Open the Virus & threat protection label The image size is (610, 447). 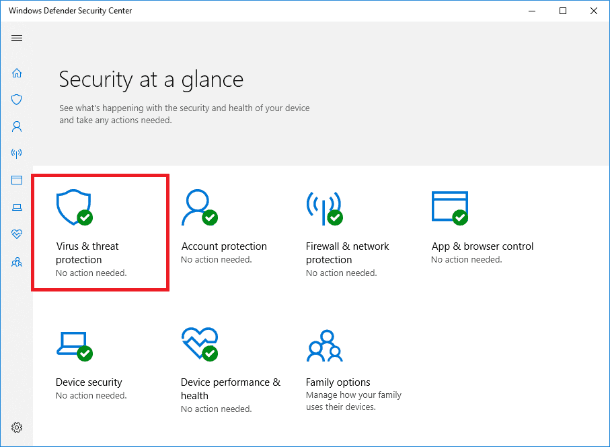pos(87,253)
